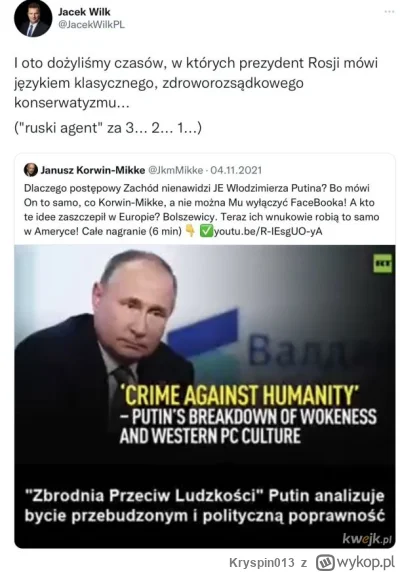The height and width of the screenshot is (572, 400).
Task: Open the youtu.be/R-IEsgUO-yA link
Action: pyautogui.click(x=268, y=231)
